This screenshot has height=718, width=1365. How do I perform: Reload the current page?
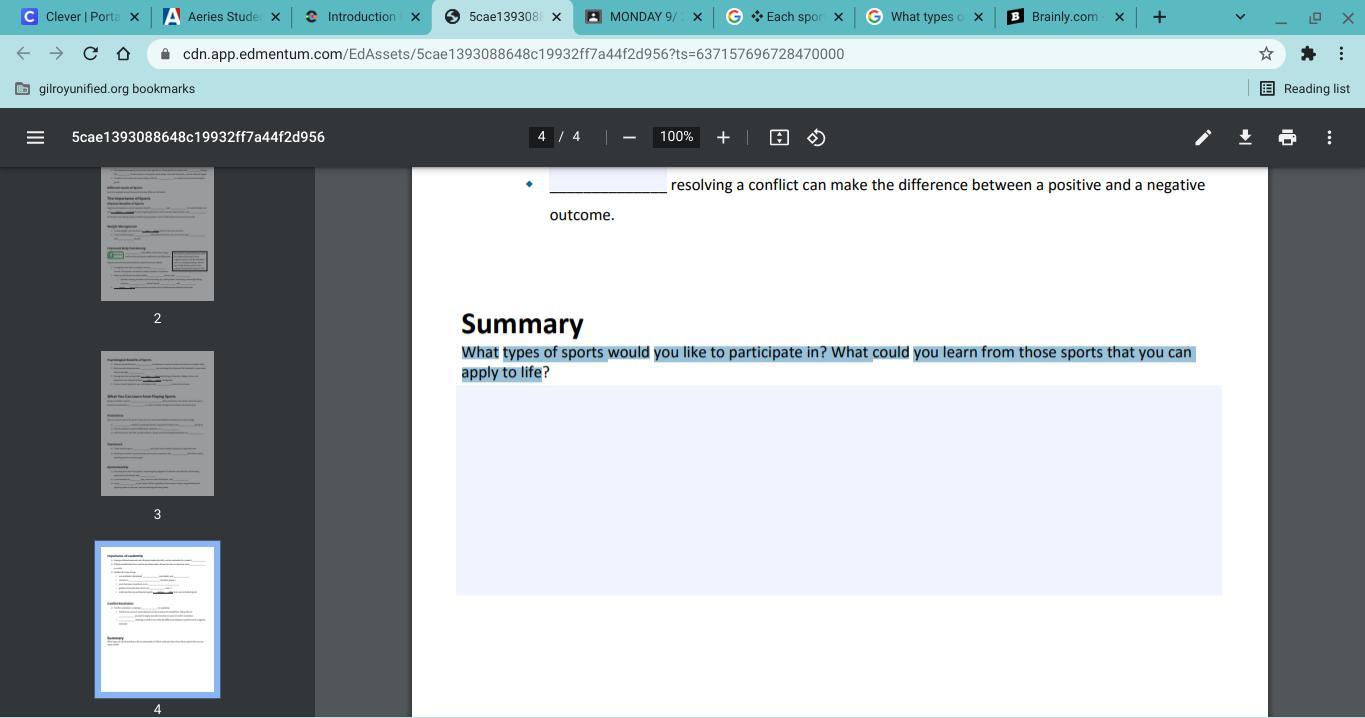point(90,54)
